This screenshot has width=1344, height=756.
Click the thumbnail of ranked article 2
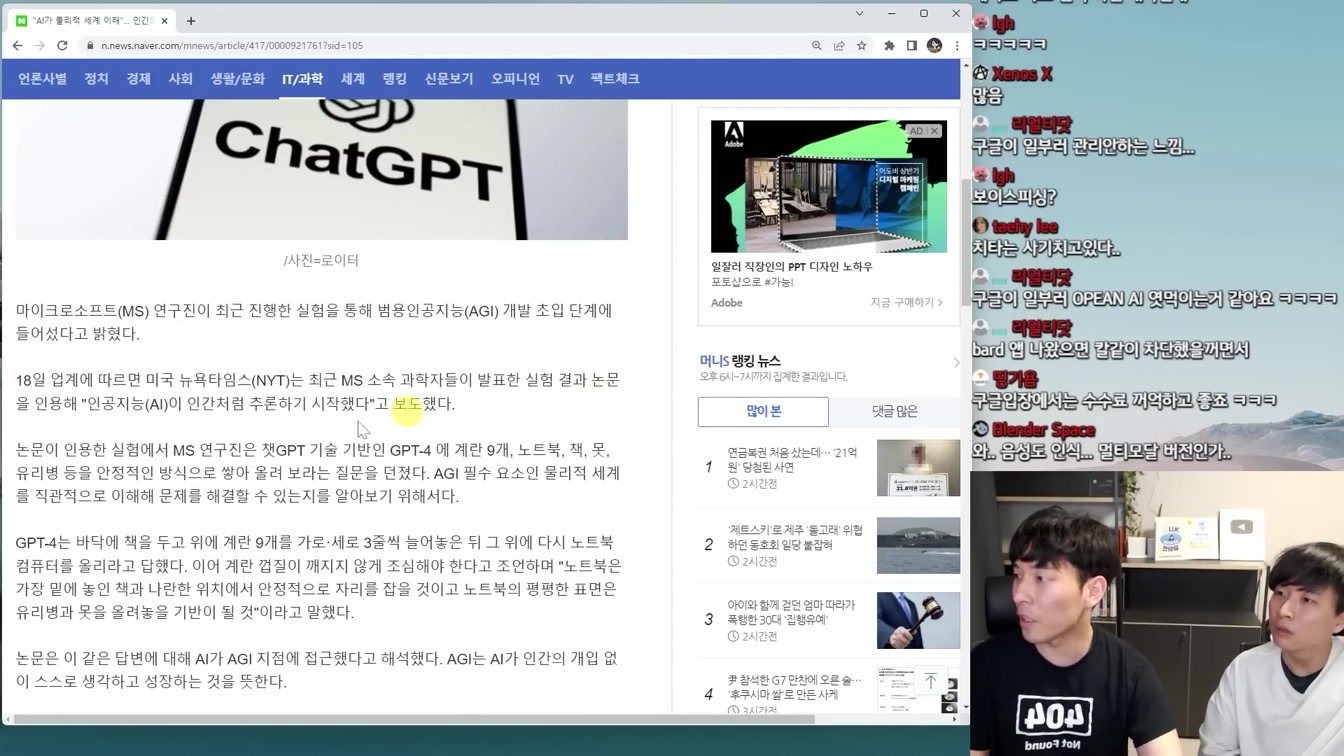918,545
